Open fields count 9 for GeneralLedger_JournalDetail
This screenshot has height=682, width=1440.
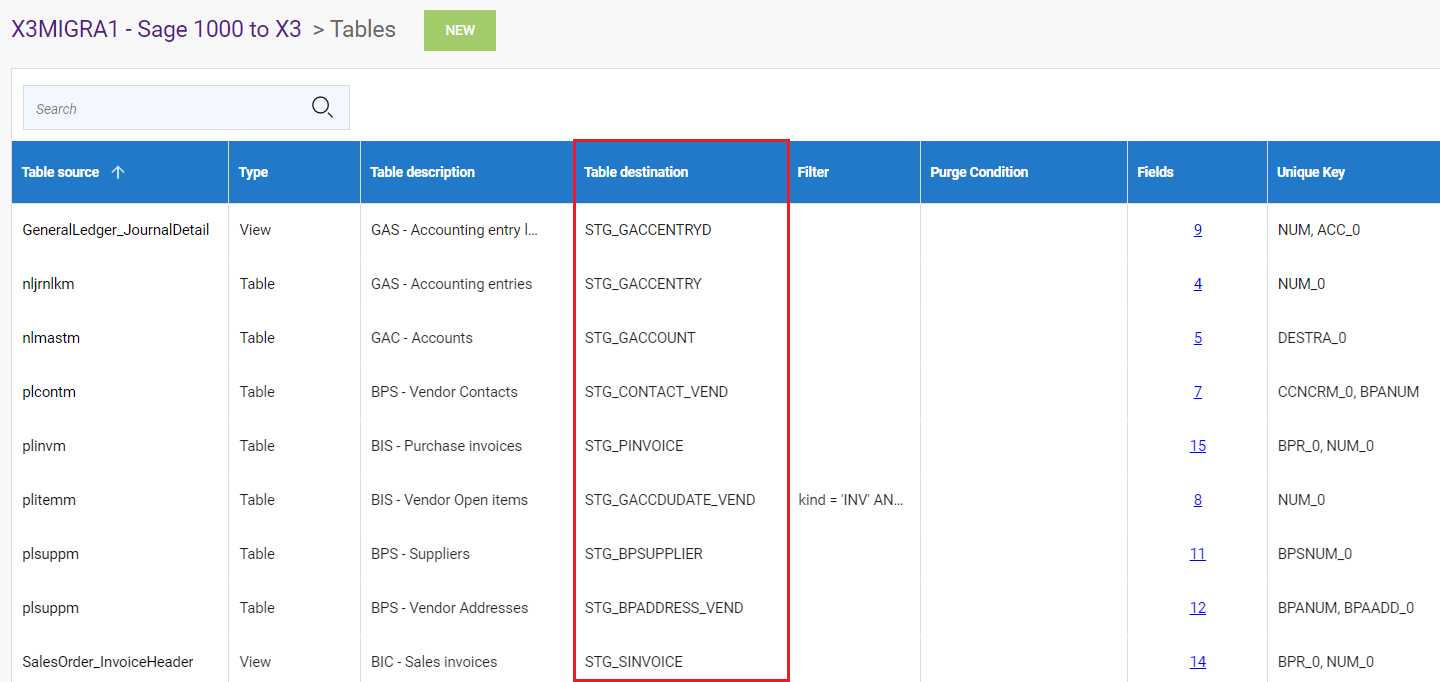click(1197, 230)
